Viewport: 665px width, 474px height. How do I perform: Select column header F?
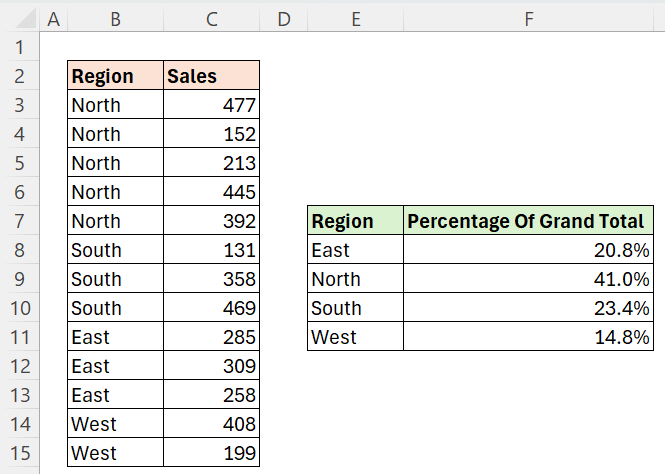tap(528, 17)
